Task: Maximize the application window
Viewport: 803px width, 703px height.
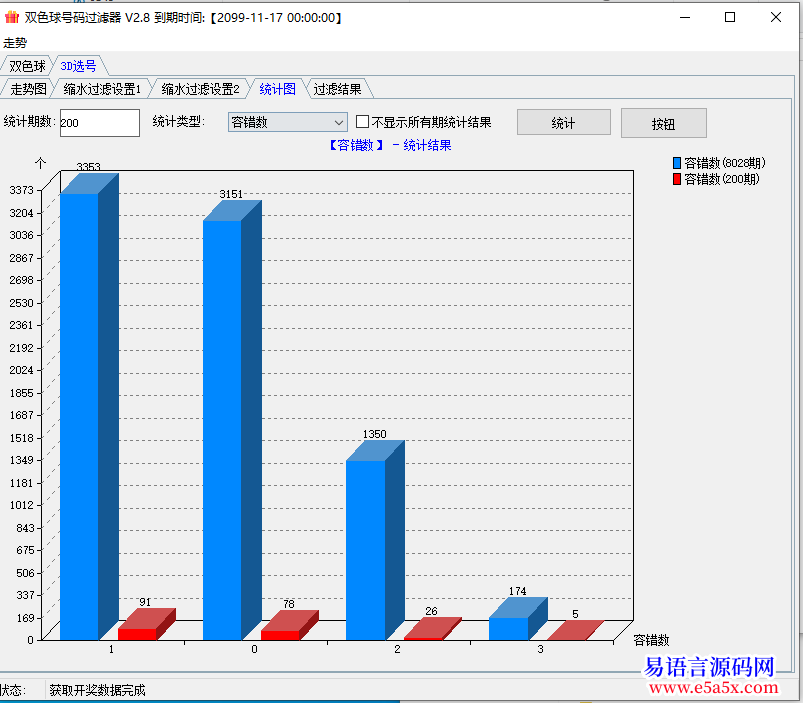Action: [730, 18]
